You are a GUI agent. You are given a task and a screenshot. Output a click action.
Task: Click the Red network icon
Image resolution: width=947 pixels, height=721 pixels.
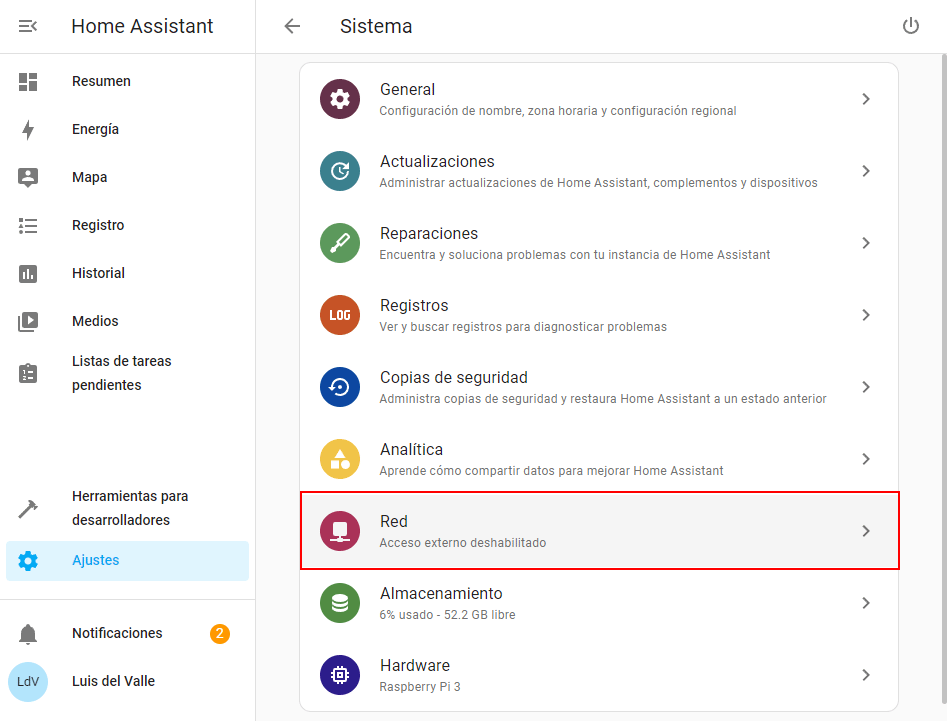click(340, 531)
